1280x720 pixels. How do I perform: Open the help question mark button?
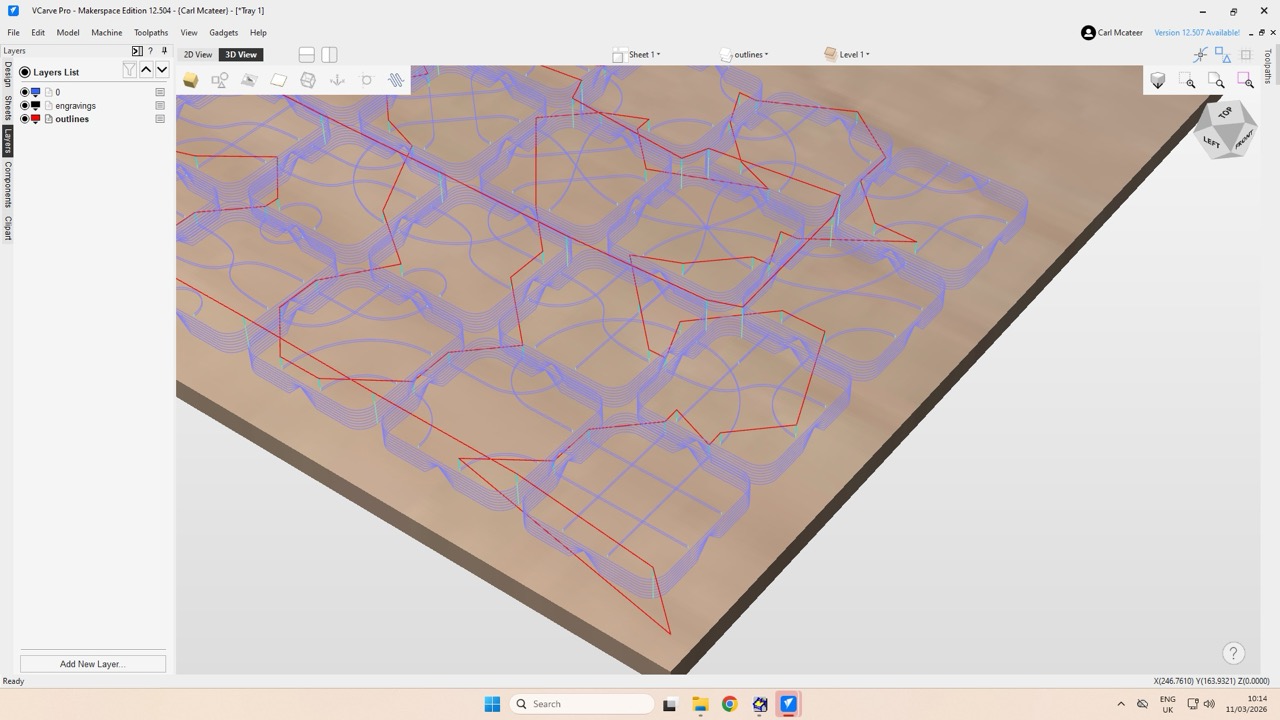[1233, 653]
